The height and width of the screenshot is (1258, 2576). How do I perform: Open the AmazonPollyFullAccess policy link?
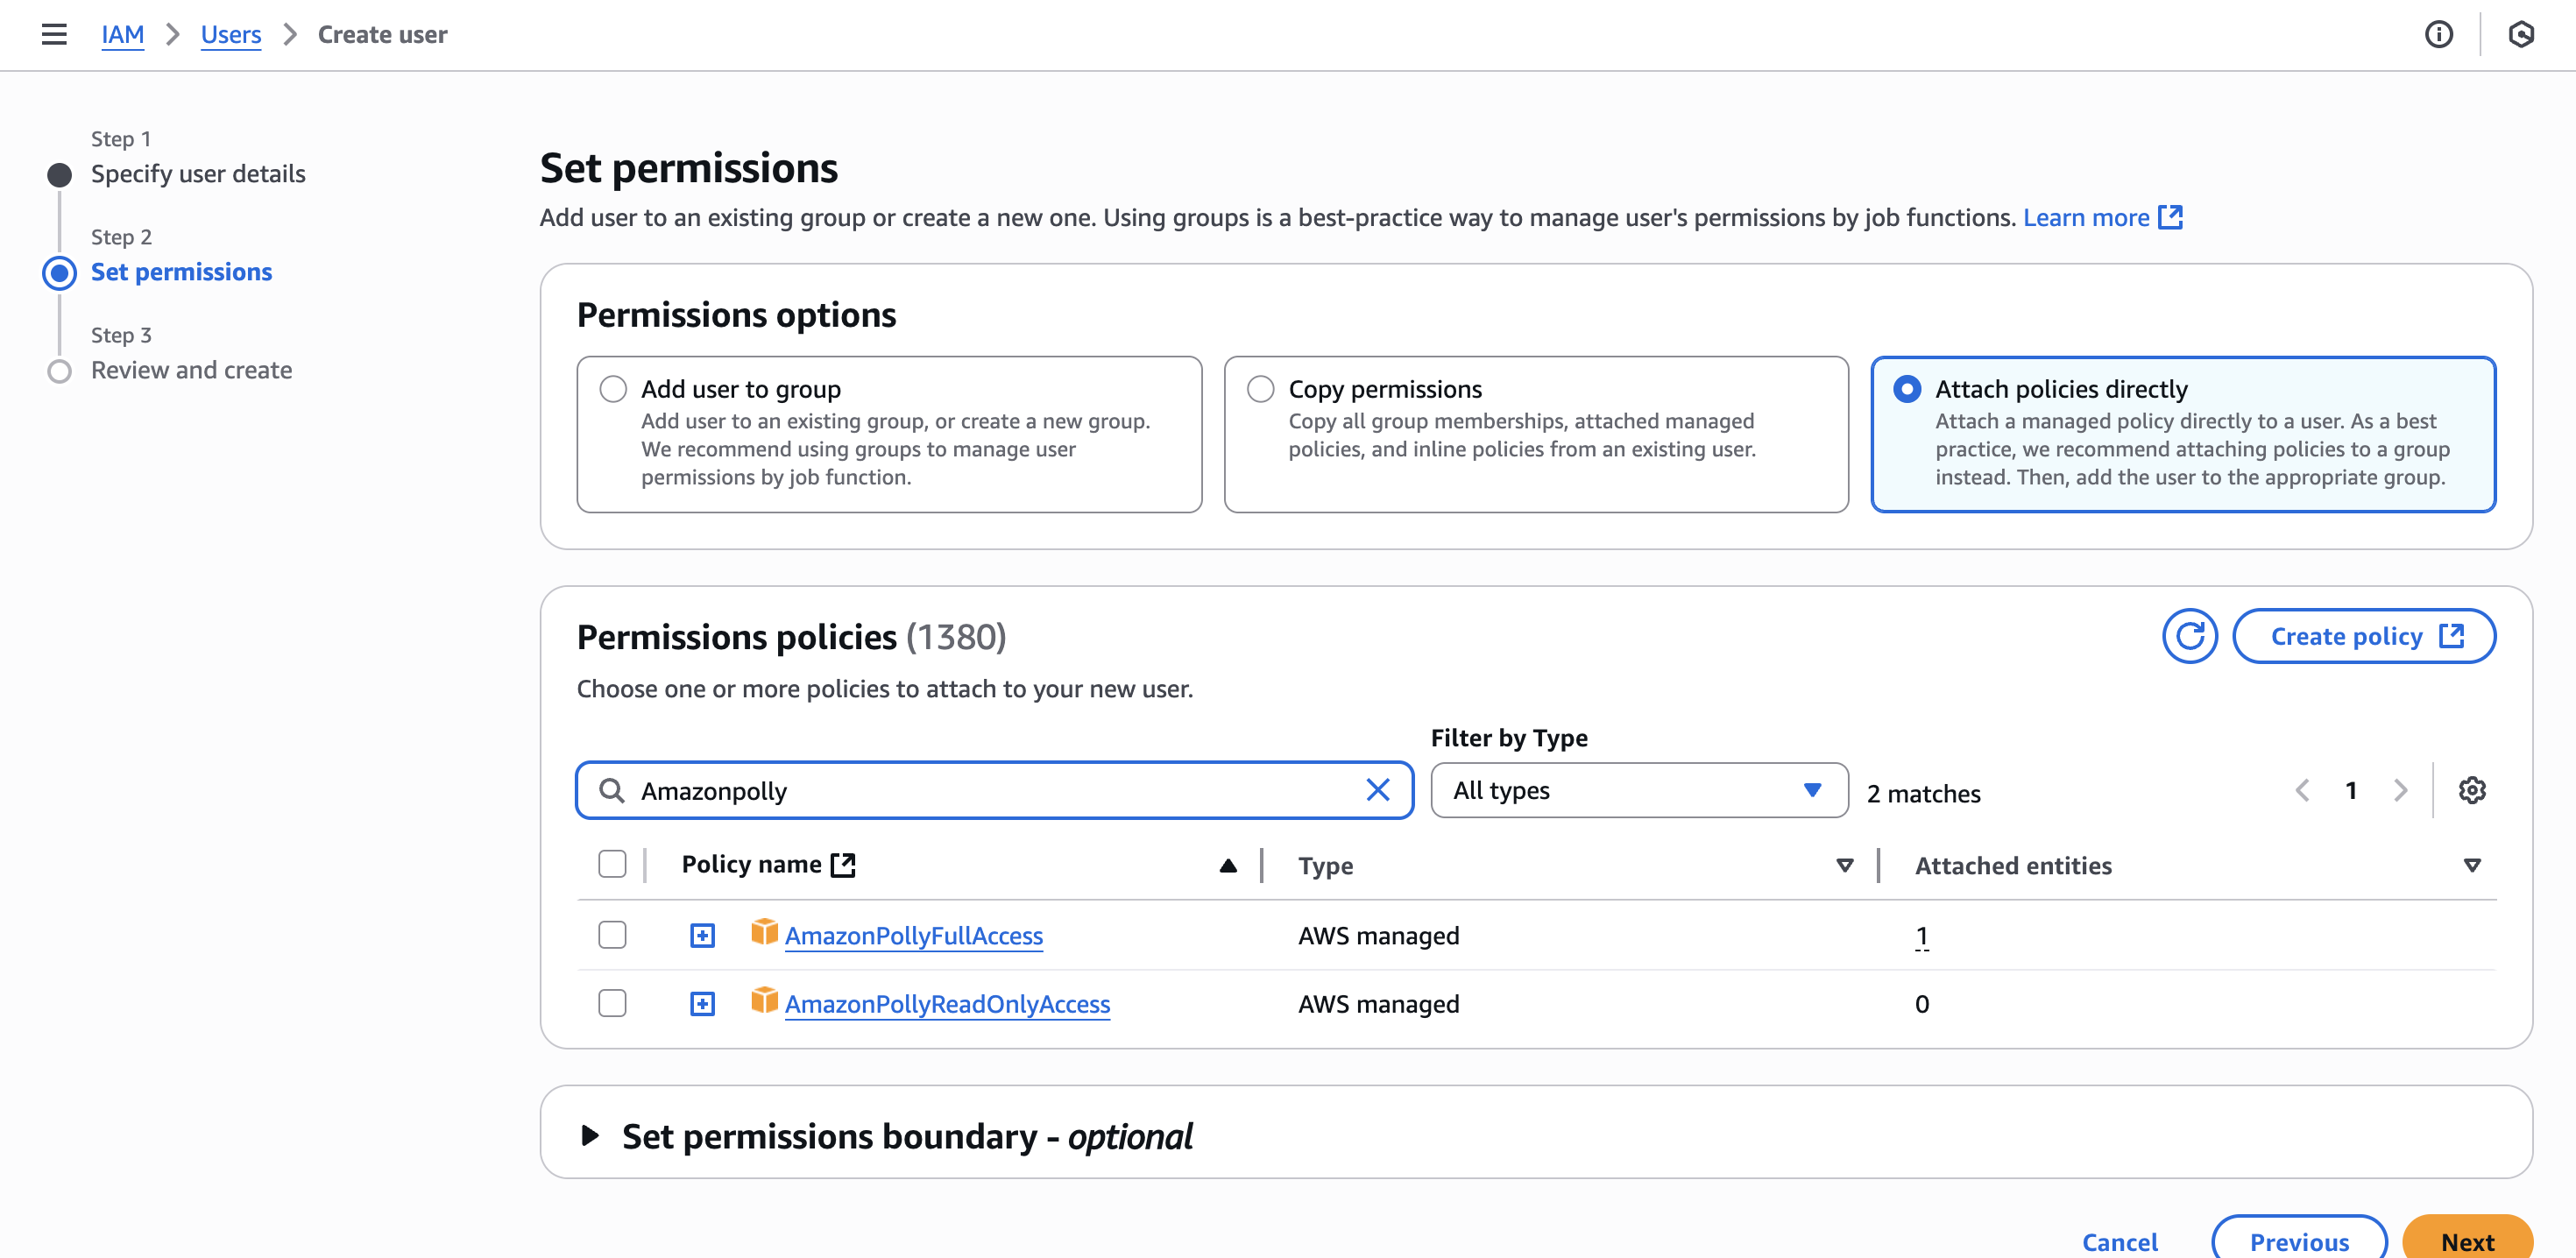tap(913, 936)
